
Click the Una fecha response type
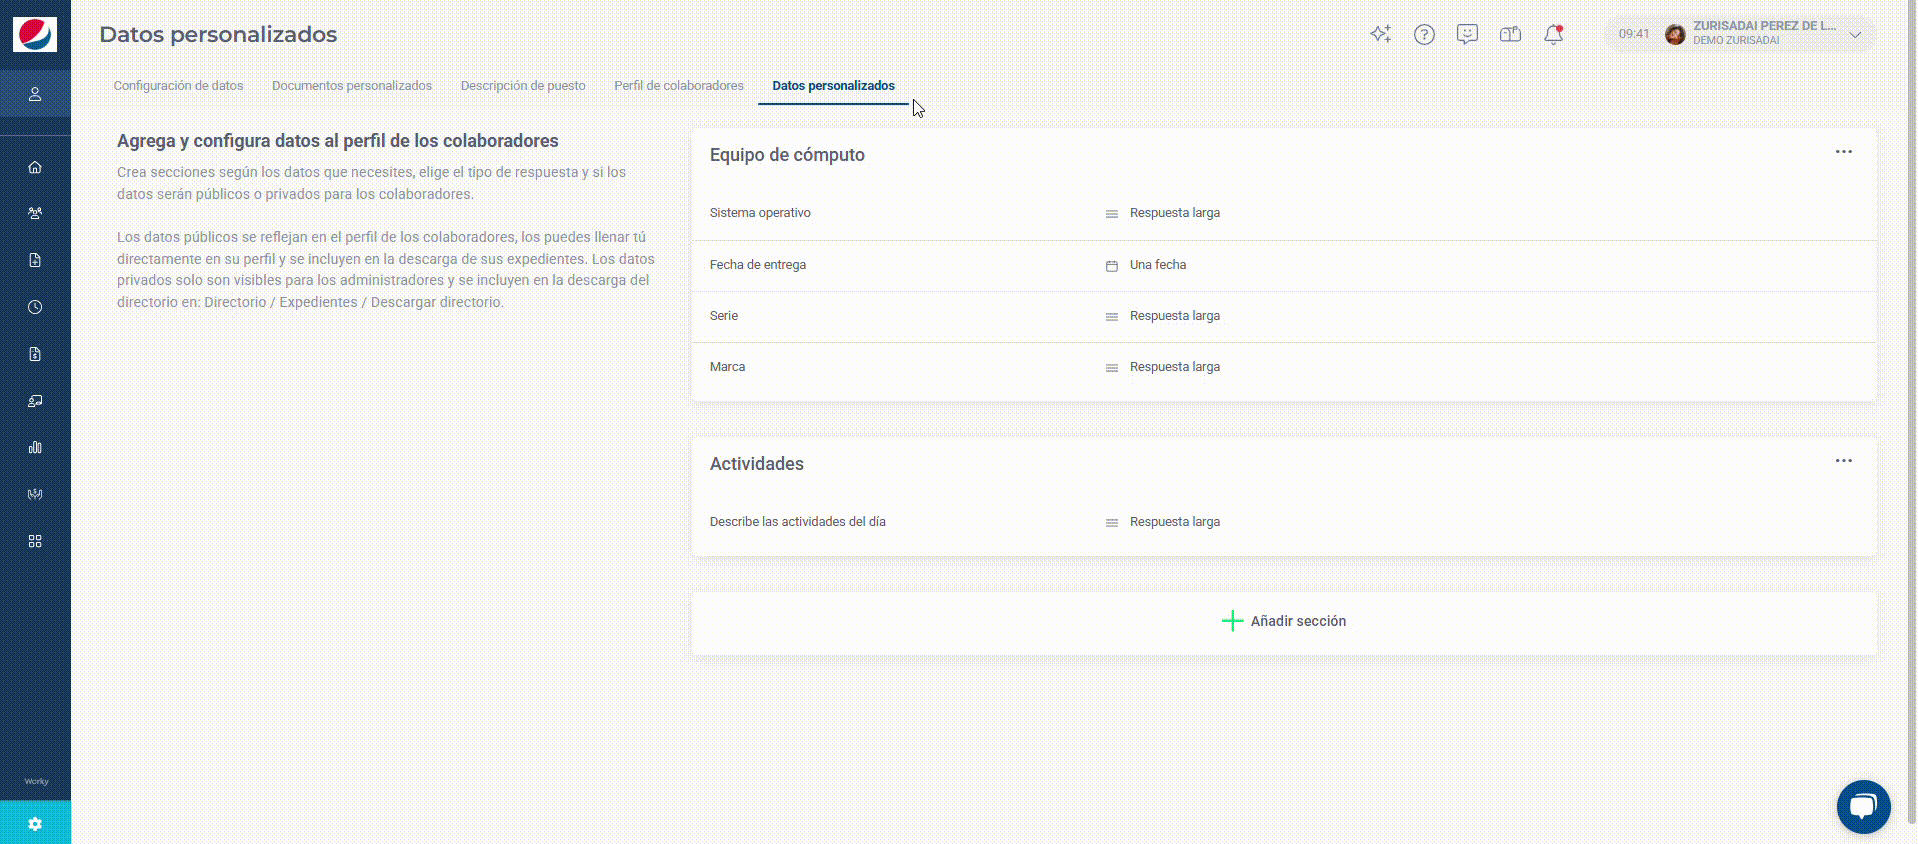click(1158, 265)
